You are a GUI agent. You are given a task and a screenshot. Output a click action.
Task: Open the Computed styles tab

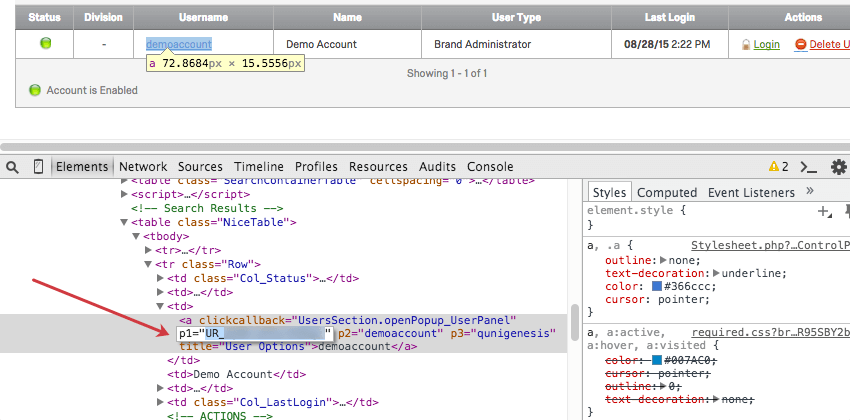pyautogui.click(x=667, y=192)
